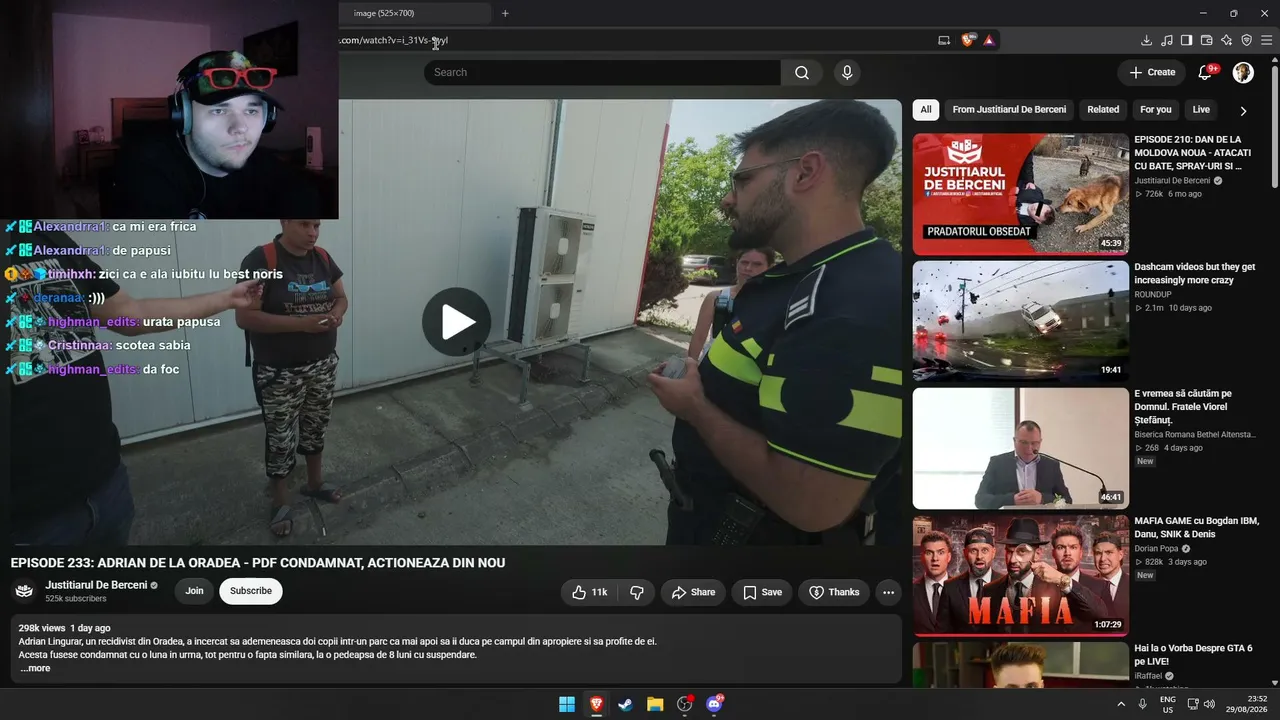This screenshot has width=1280, height=720.
Task: Click the Join channel button
Action: tap(194, 591)
